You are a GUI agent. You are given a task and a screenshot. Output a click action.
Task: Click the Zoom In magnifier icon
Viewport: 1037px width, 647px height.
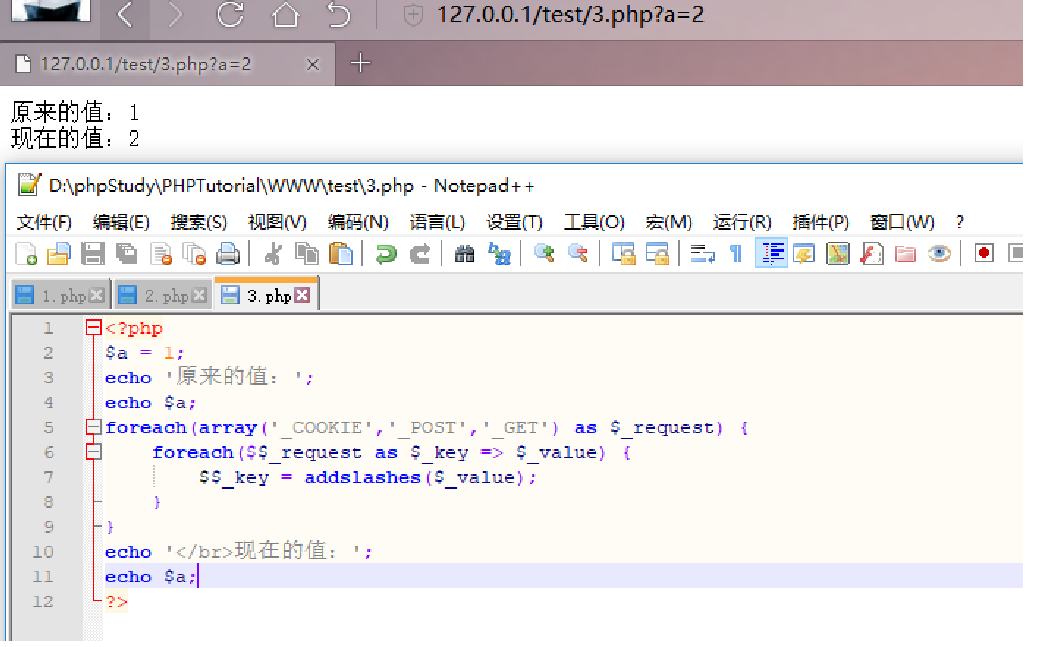pos(544,253)
